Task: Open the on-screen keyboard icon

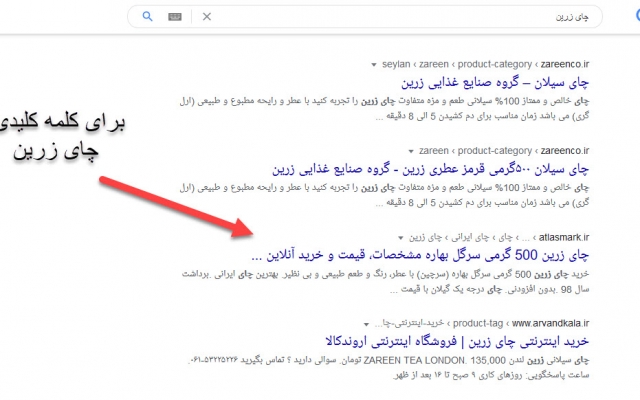Action: tap(175, 17)
